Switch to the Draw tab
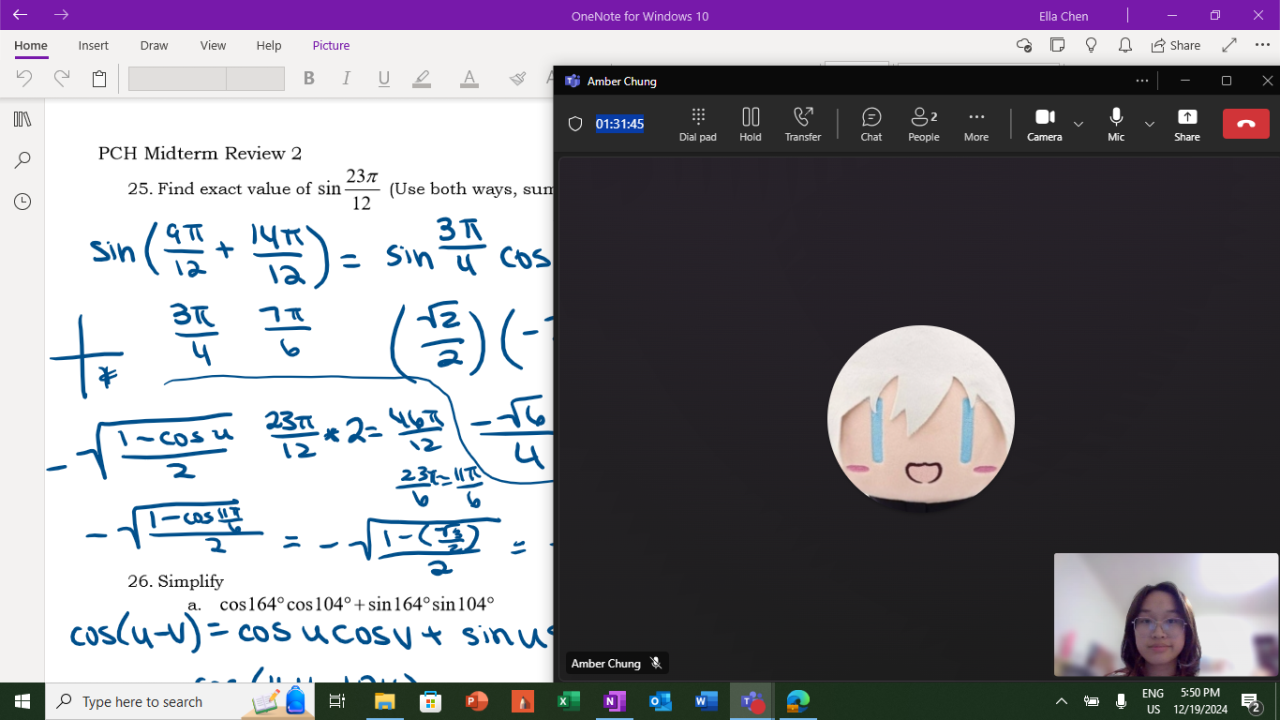1280x720 pixels. (154, 45)
